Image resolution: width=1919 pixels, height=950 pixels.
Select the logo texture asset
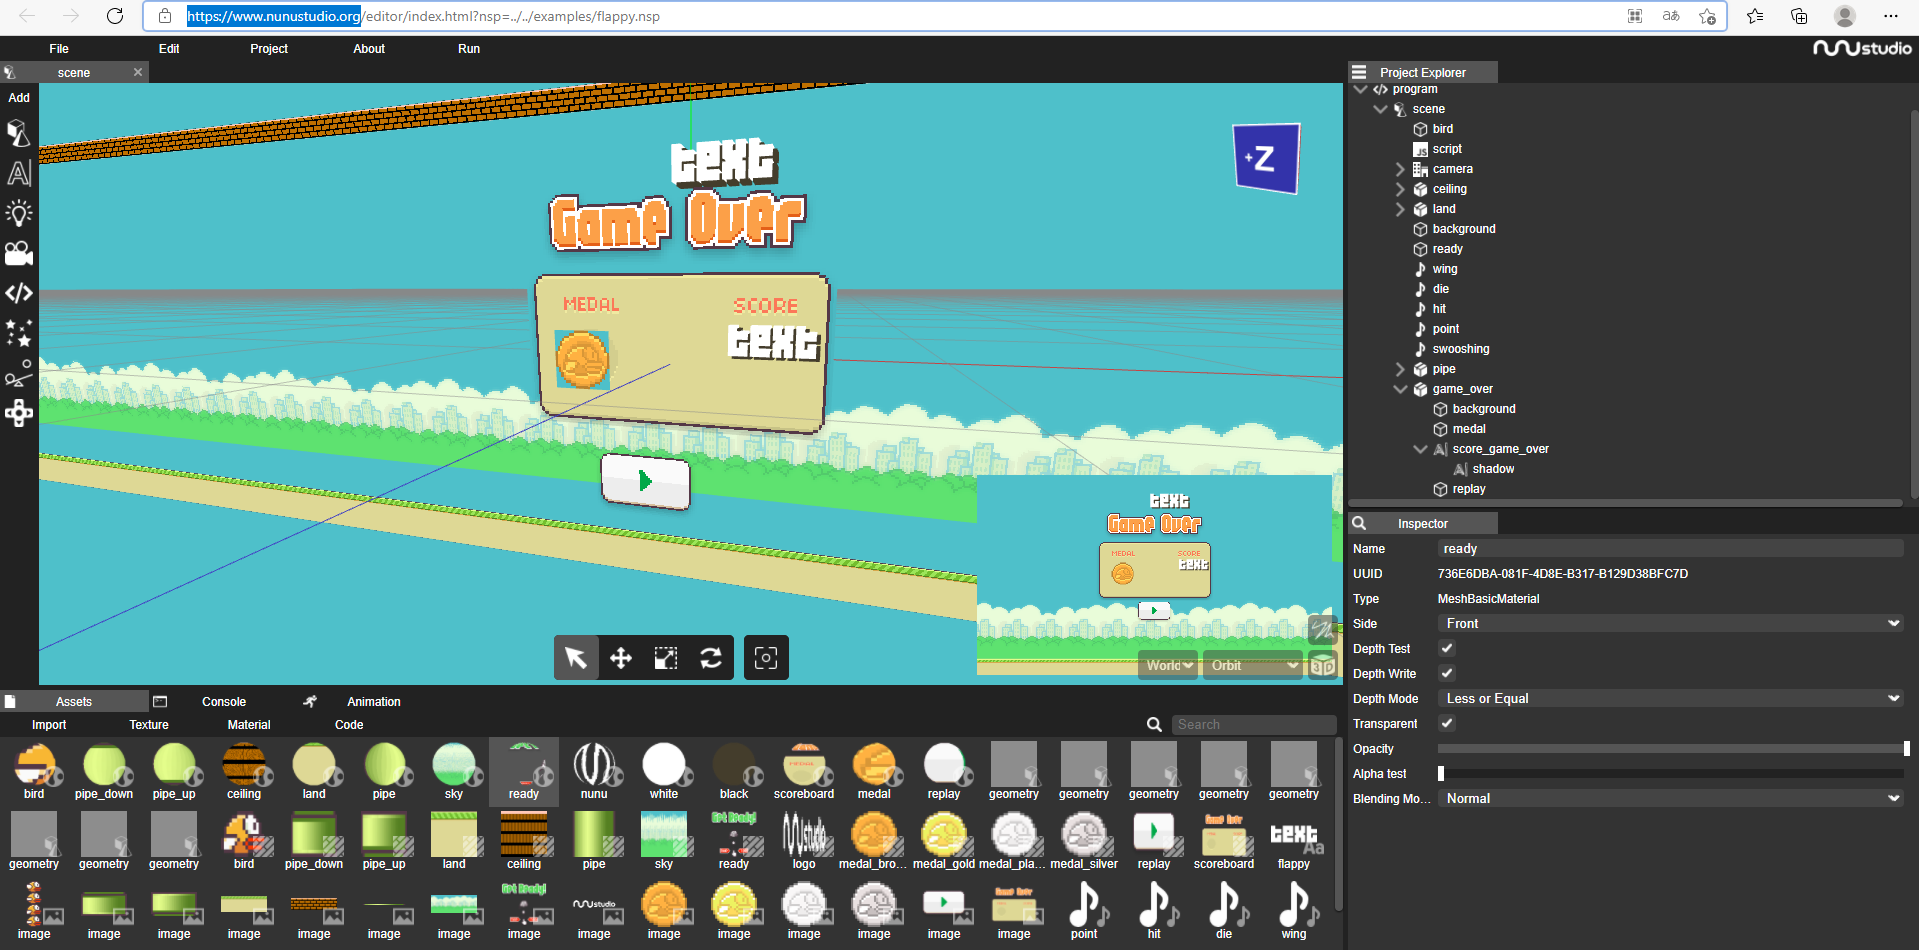coord(804,841)
